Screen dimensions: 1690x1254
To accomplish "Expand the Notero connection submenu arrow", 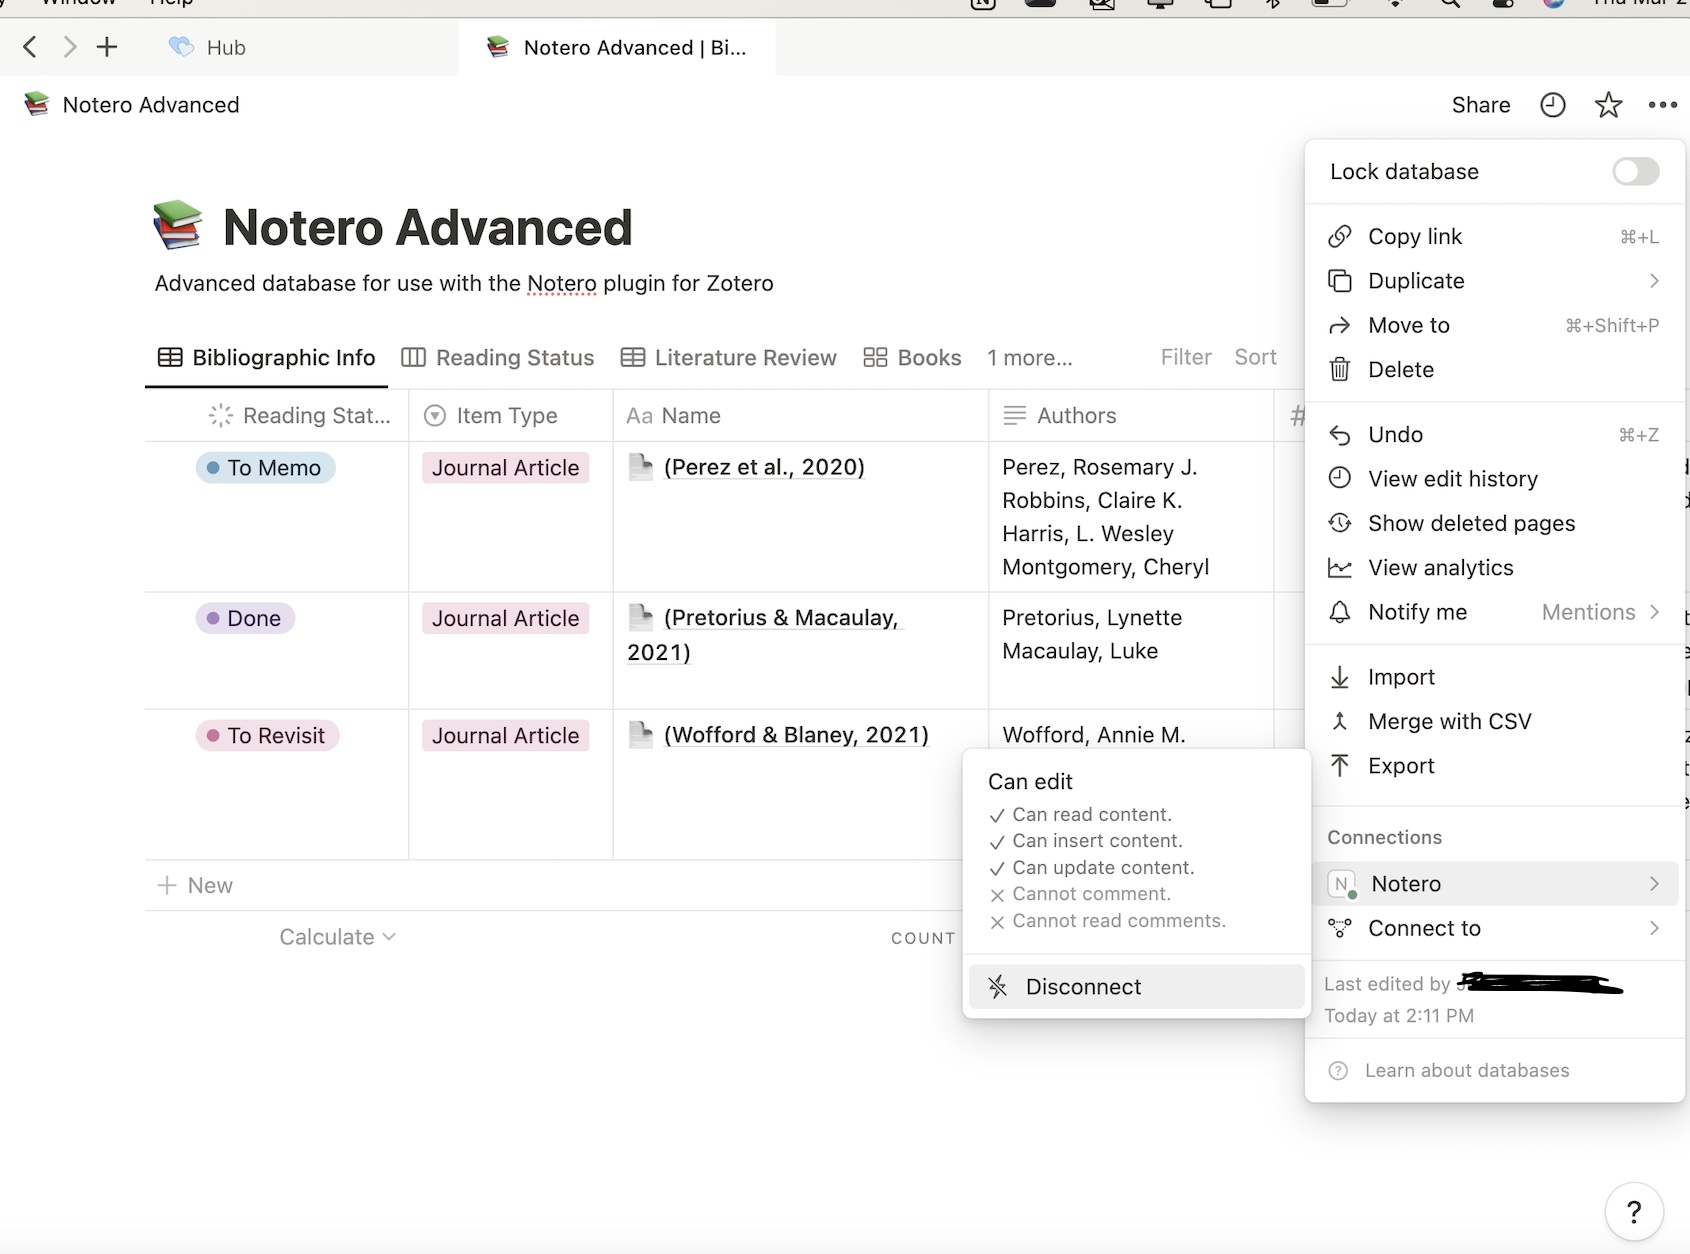I will (1654, 884).
